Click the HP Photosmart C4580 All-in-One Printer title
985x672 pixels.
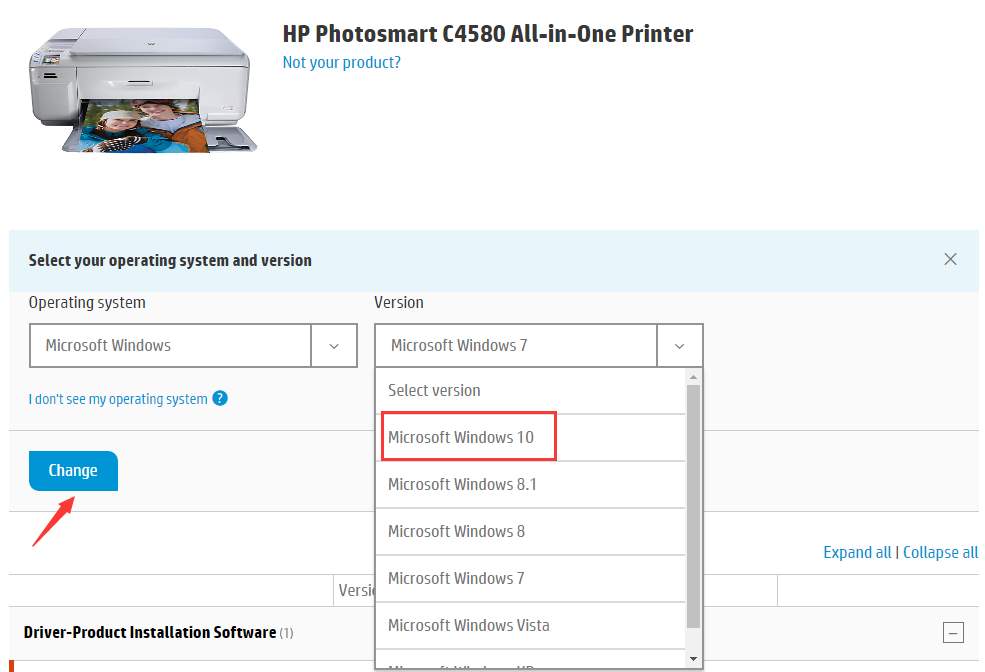coord(488,34)
